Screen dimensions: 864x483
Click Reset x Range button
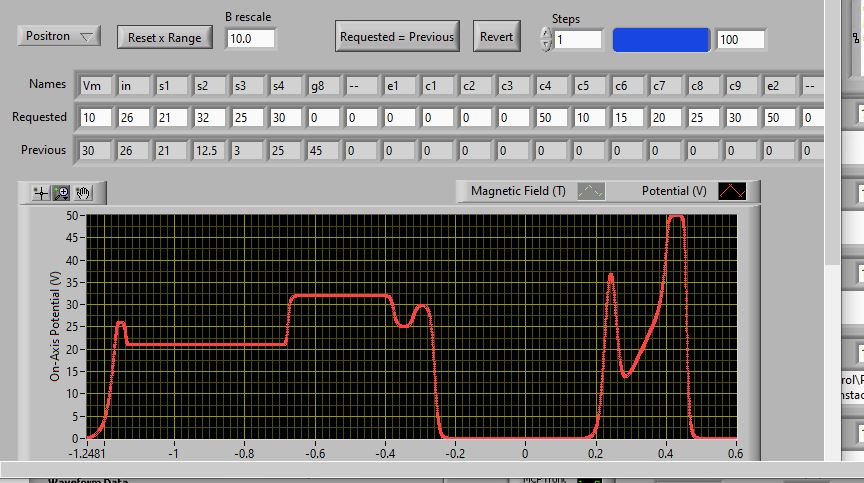pos(165,37)
